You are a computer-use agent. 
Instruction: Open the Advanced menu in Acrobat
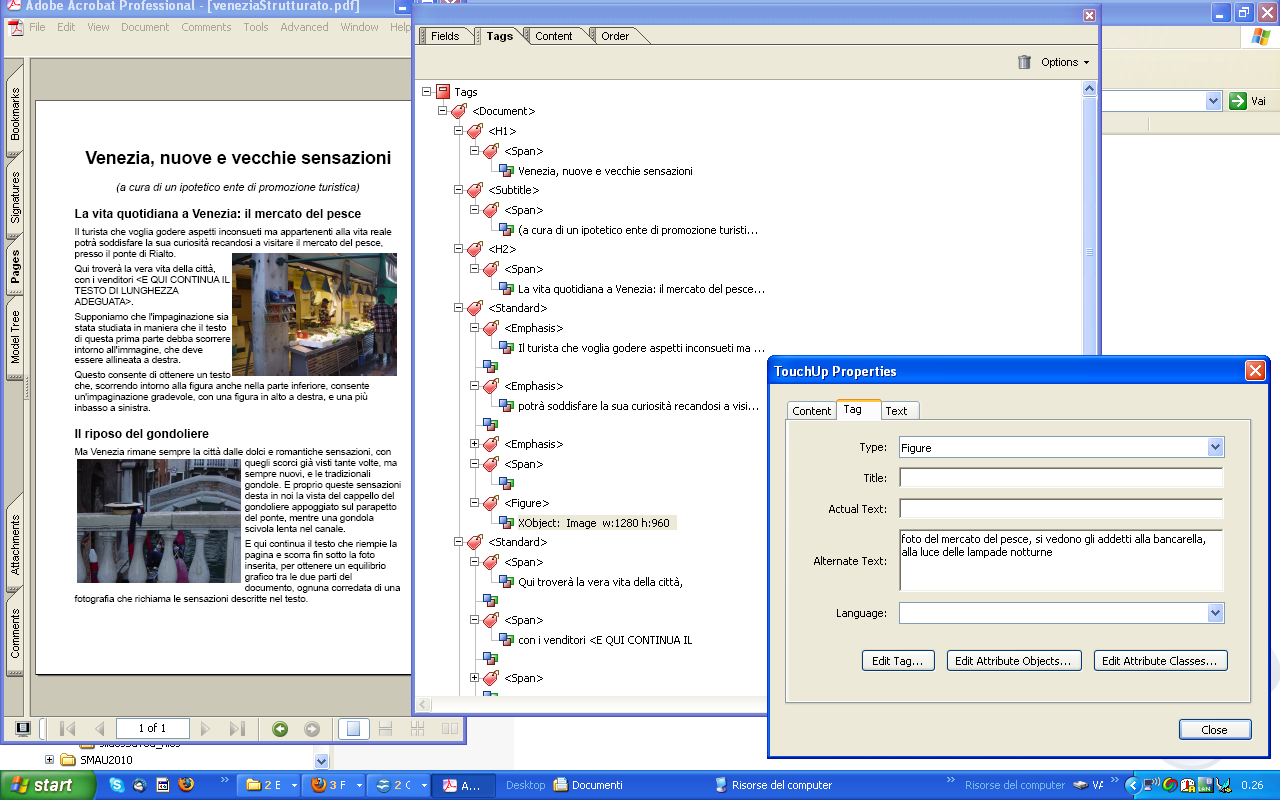[x=304, y=27]
